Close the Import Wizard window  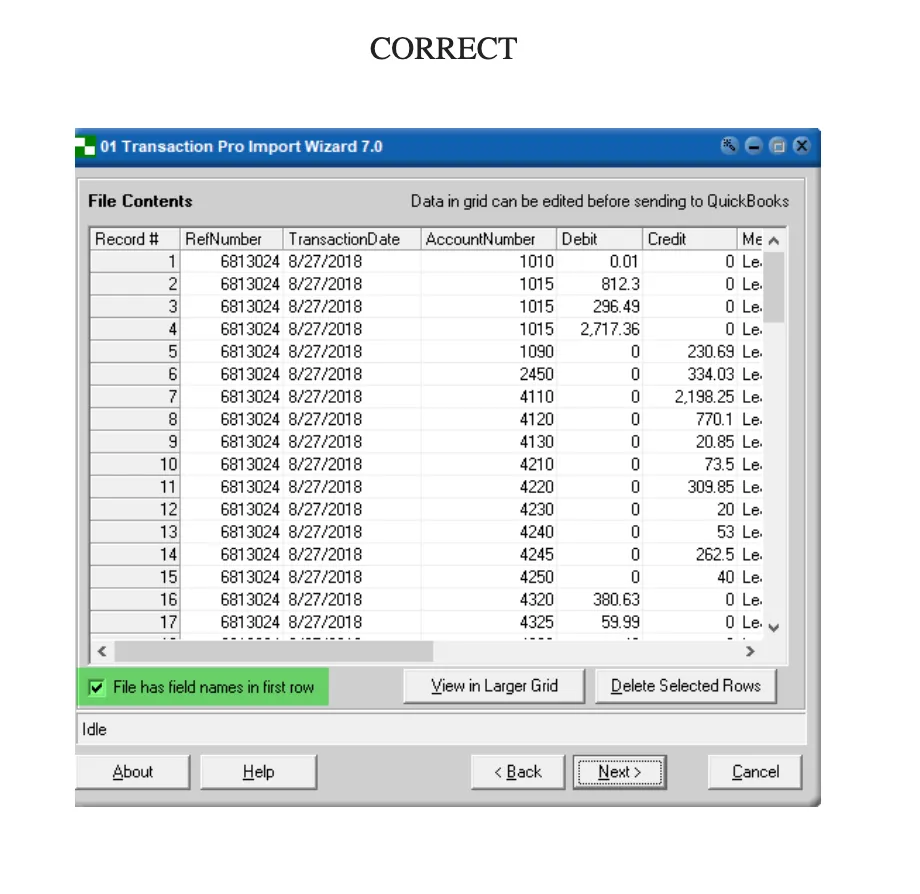coord(801,145)
